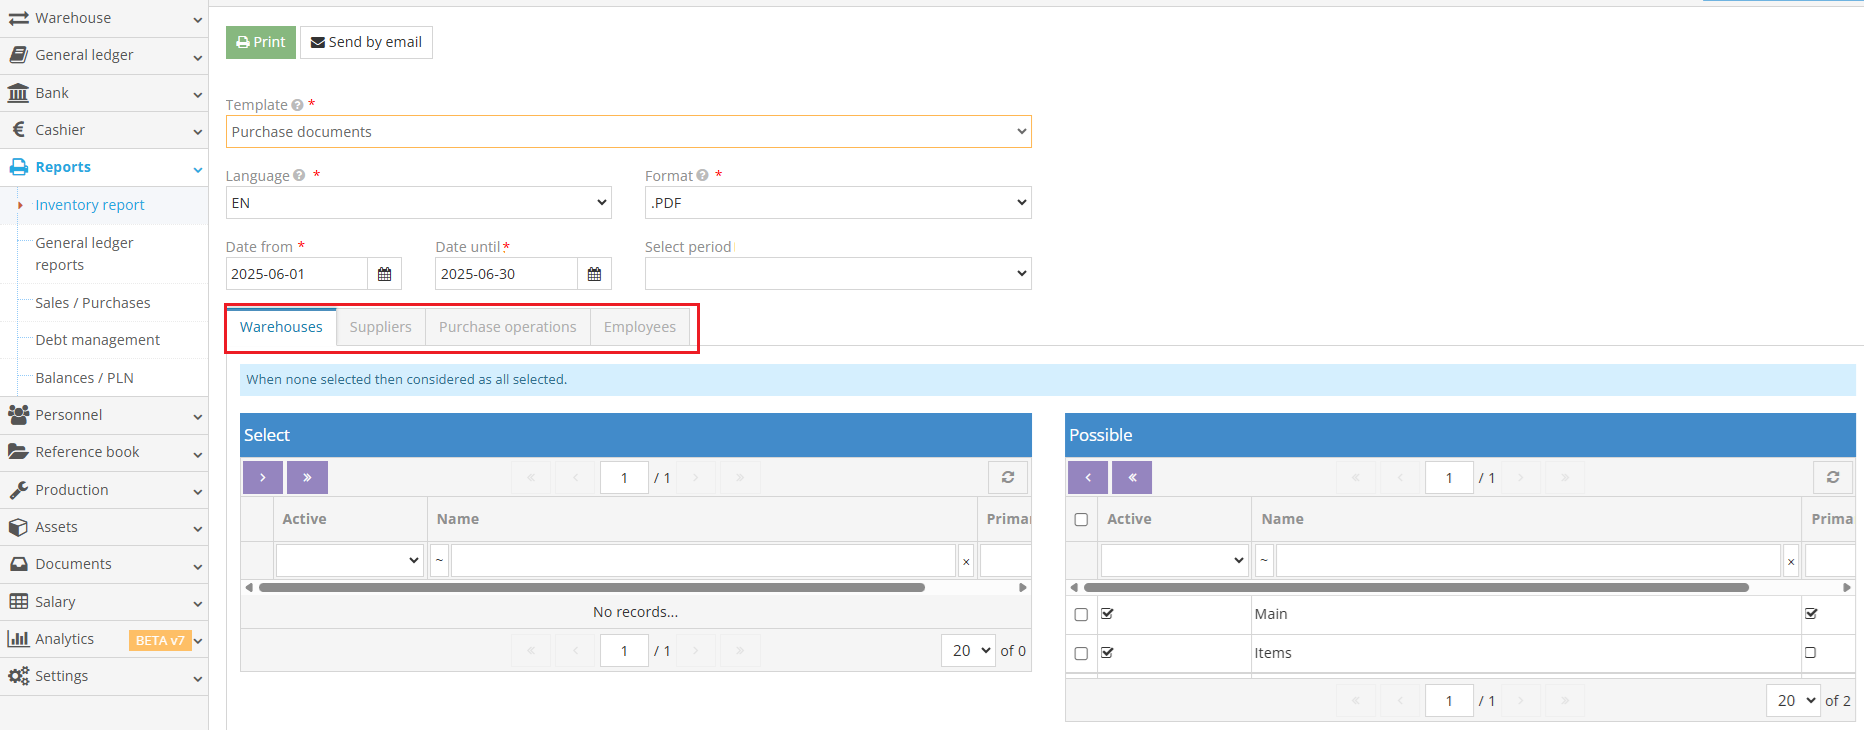Refresh the Select table
This screenshot has height=730, width=1864.
click(x=1008, y=478)
